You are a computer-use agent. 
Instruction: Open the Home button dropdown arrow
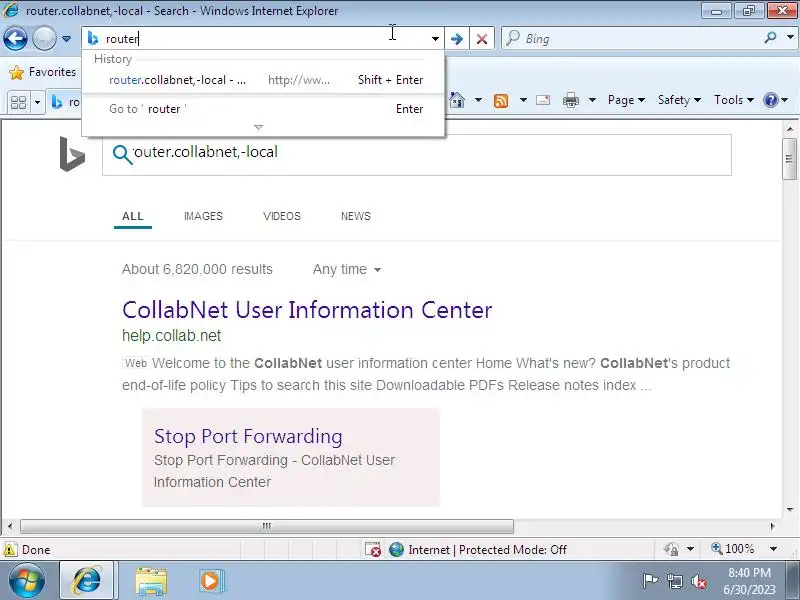pyautogui.click(x=478, y=100)
